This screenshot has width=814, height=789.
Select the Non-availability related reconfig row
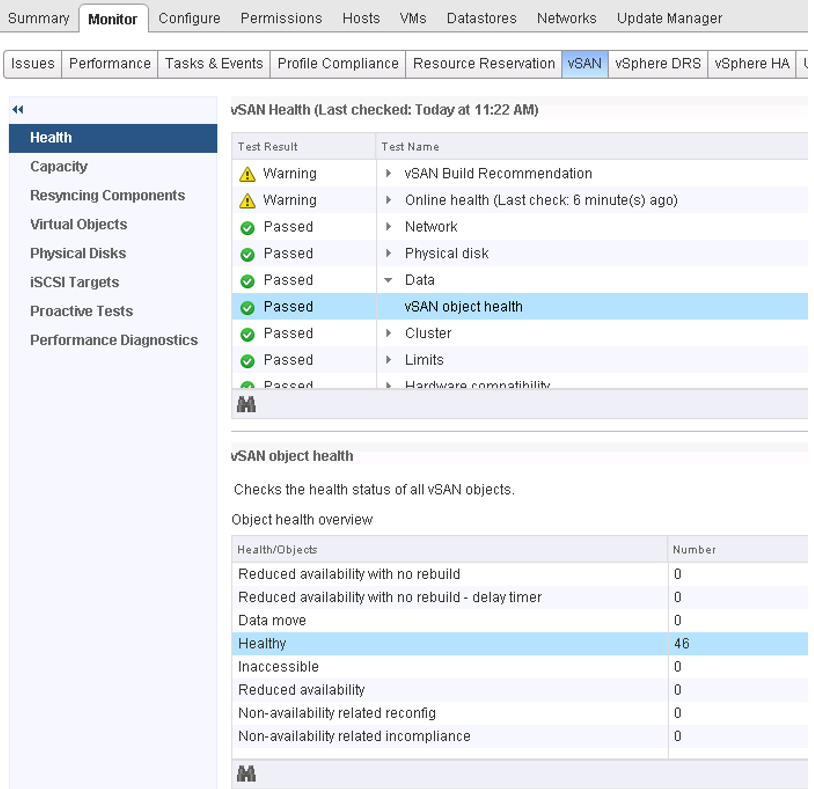(520, 713)
